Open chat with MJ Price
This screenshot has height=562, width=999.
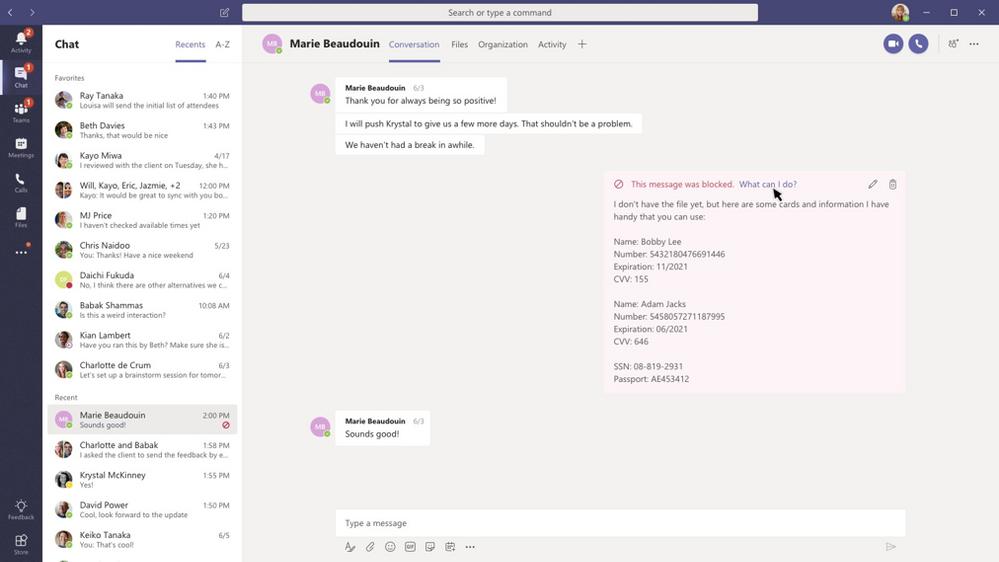142,220
